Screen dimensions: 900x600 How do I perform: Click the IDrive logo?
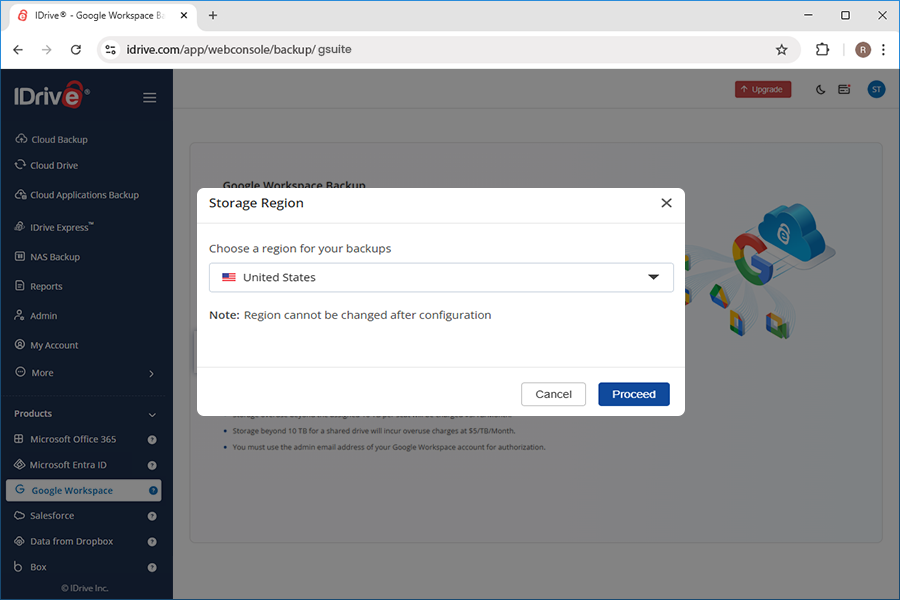51,95
